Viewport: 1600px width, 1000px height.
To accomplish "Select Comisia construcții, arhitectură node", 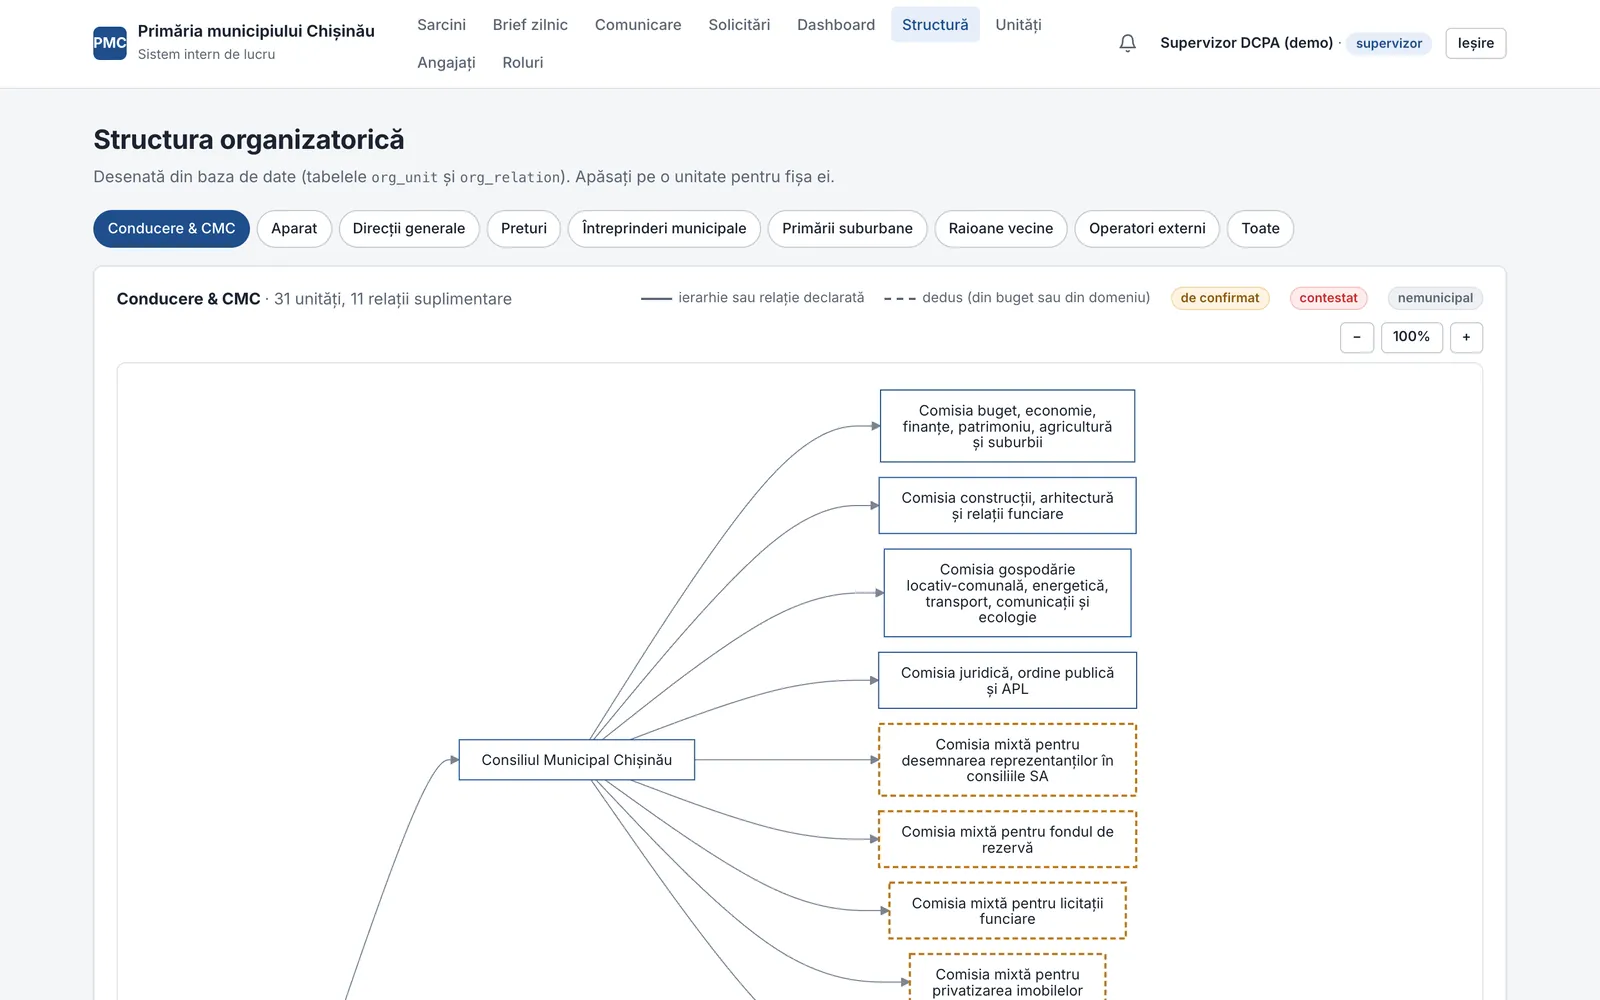I will click(x=1007, y=506).
